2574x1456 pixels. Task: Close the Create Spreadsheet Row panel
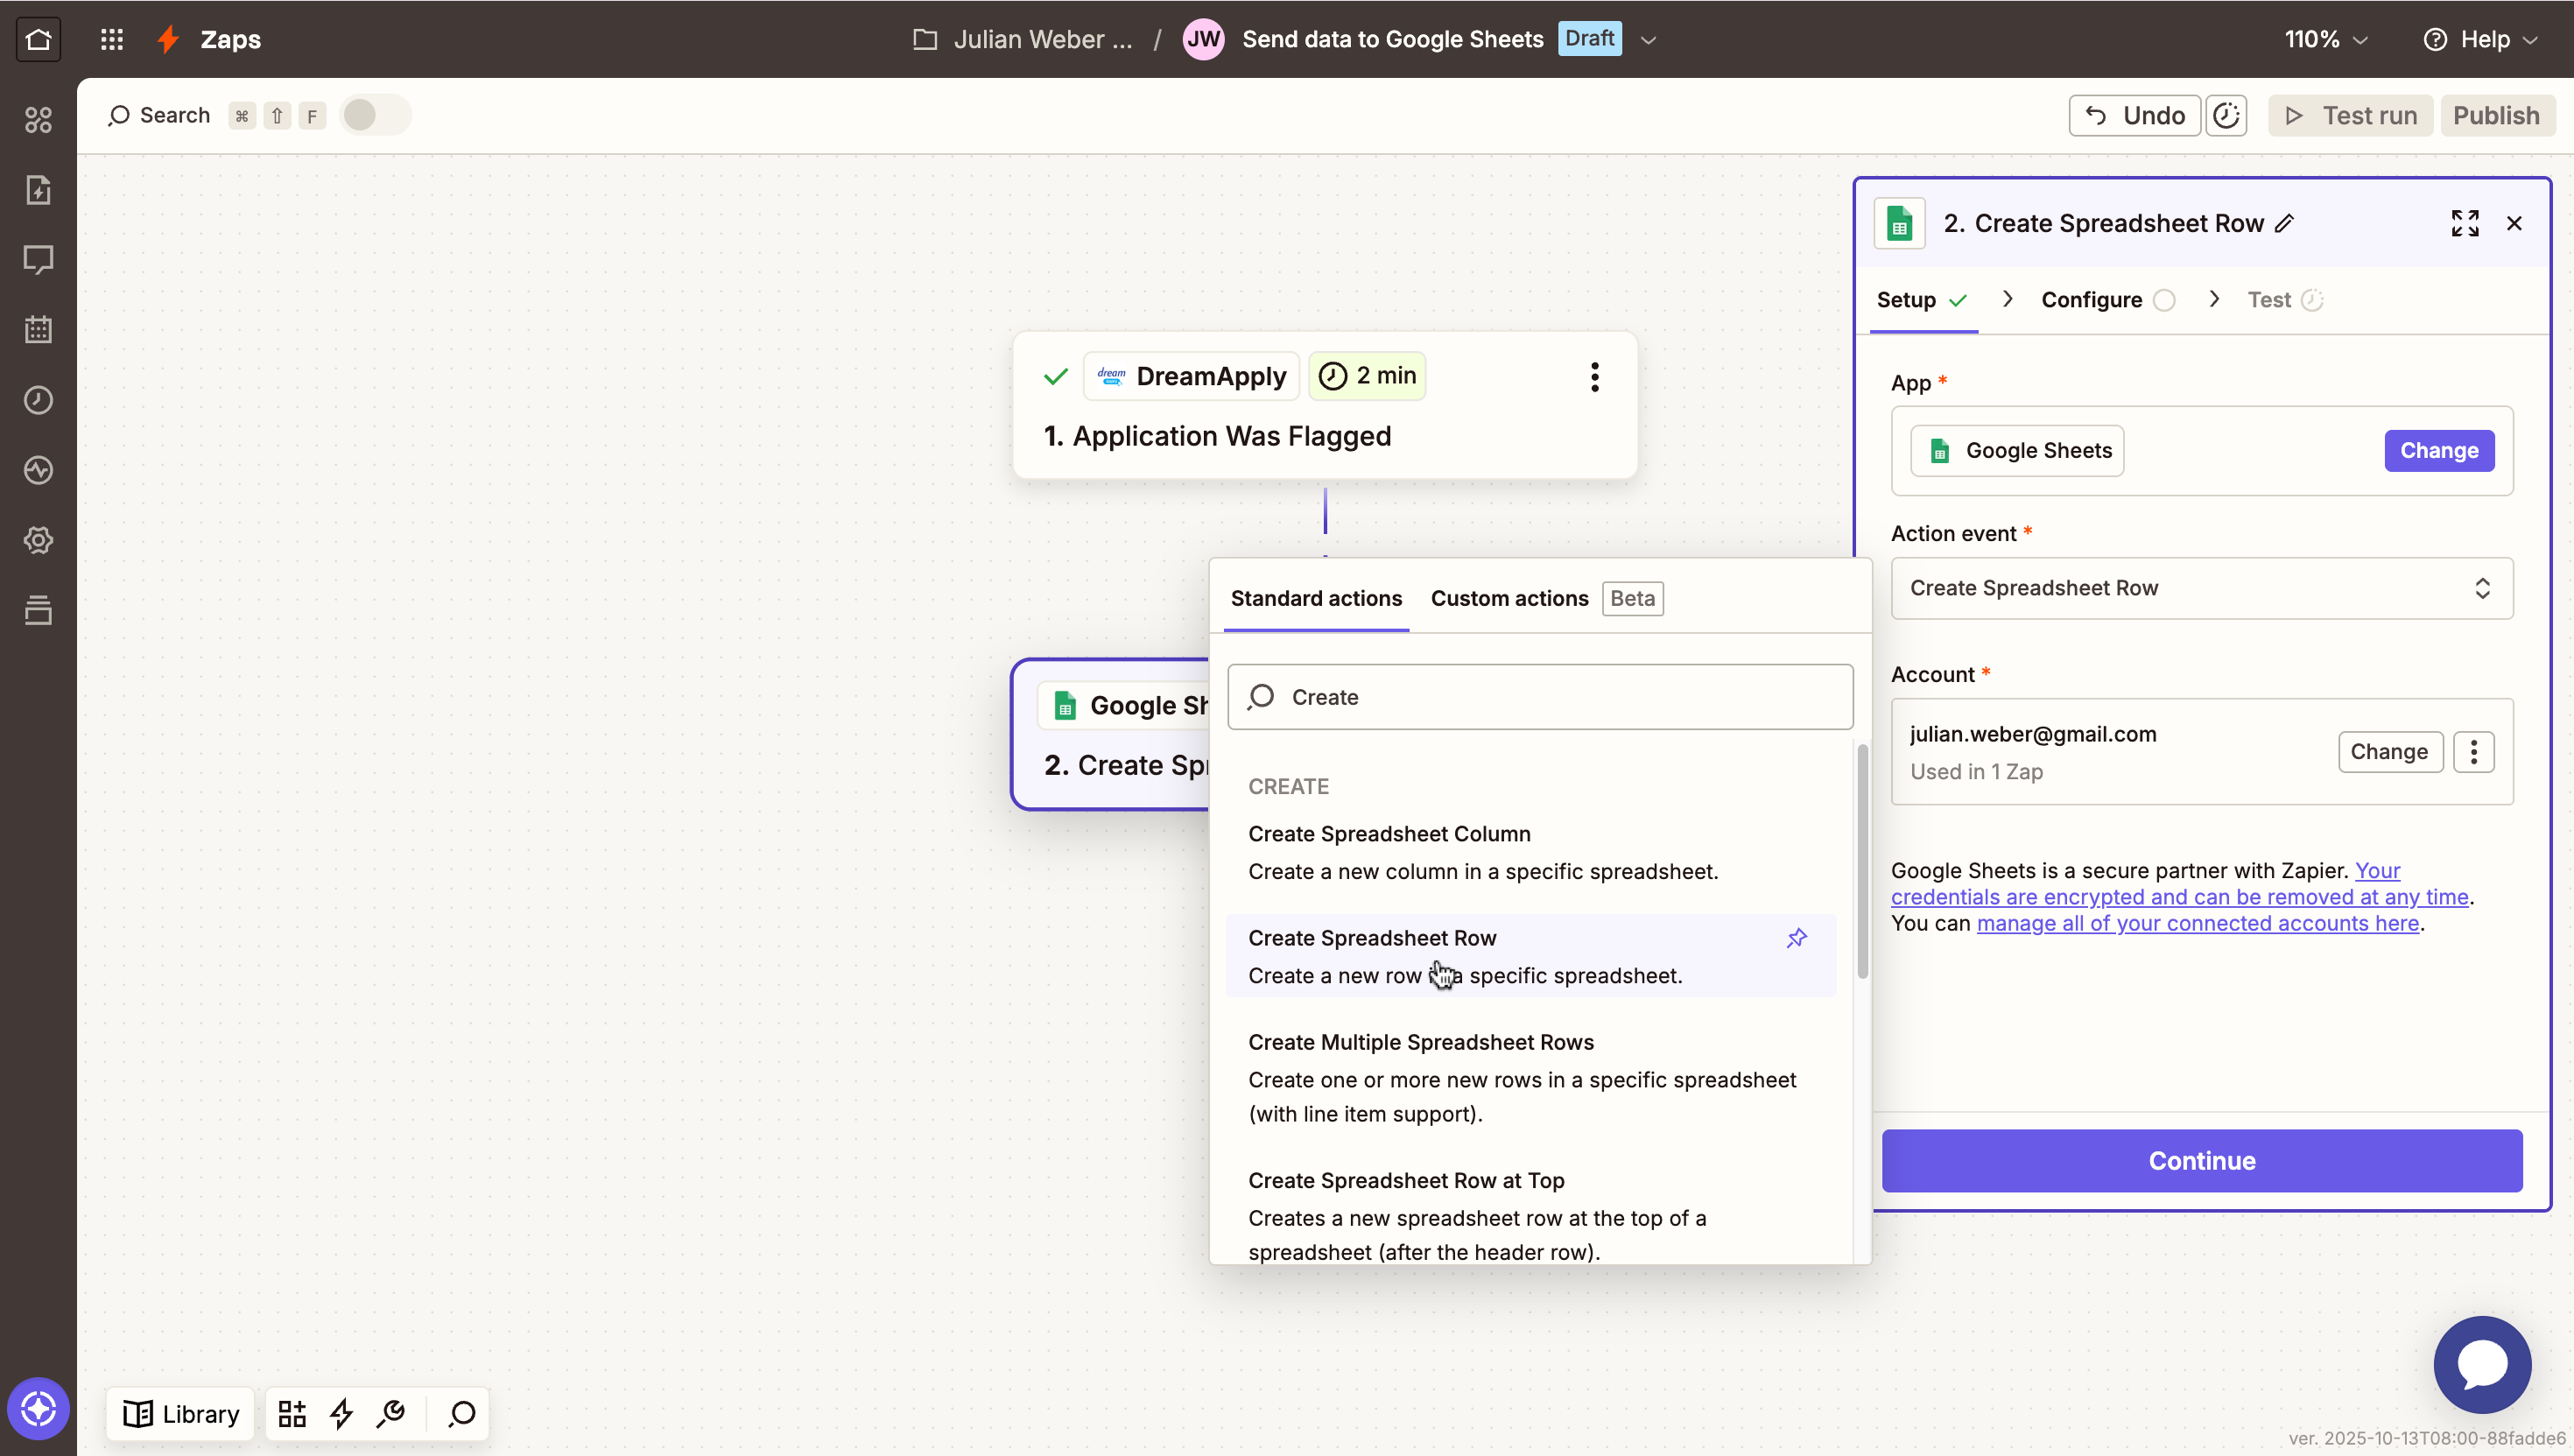(2514, 223)
